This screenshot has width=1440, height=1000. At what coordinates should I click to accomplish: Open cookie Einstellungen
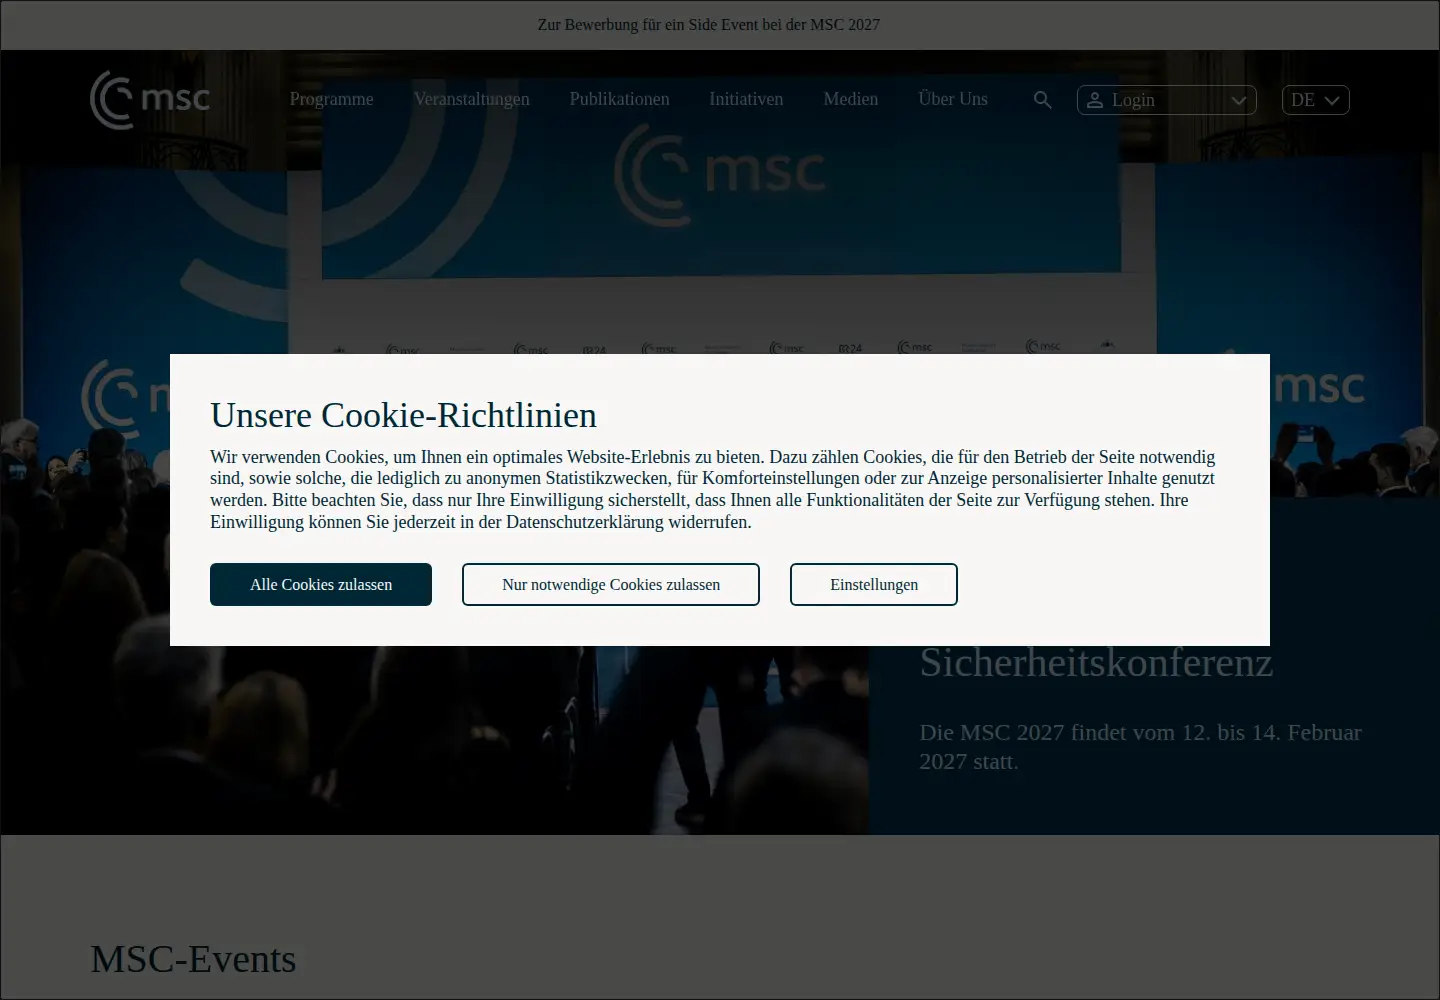pos(874,584)
